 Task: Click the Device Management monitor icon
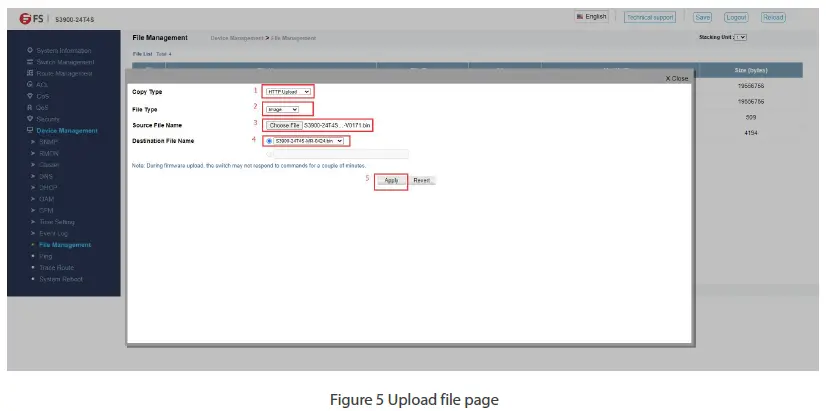30,130
